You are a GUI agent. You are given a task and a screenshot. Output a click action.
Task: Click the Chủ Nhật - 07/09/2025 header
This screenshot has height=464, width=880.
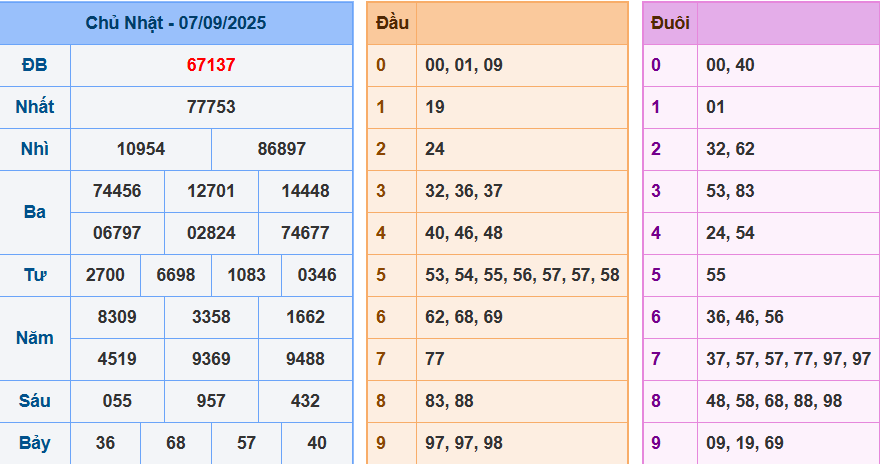(x=176, y=23)
